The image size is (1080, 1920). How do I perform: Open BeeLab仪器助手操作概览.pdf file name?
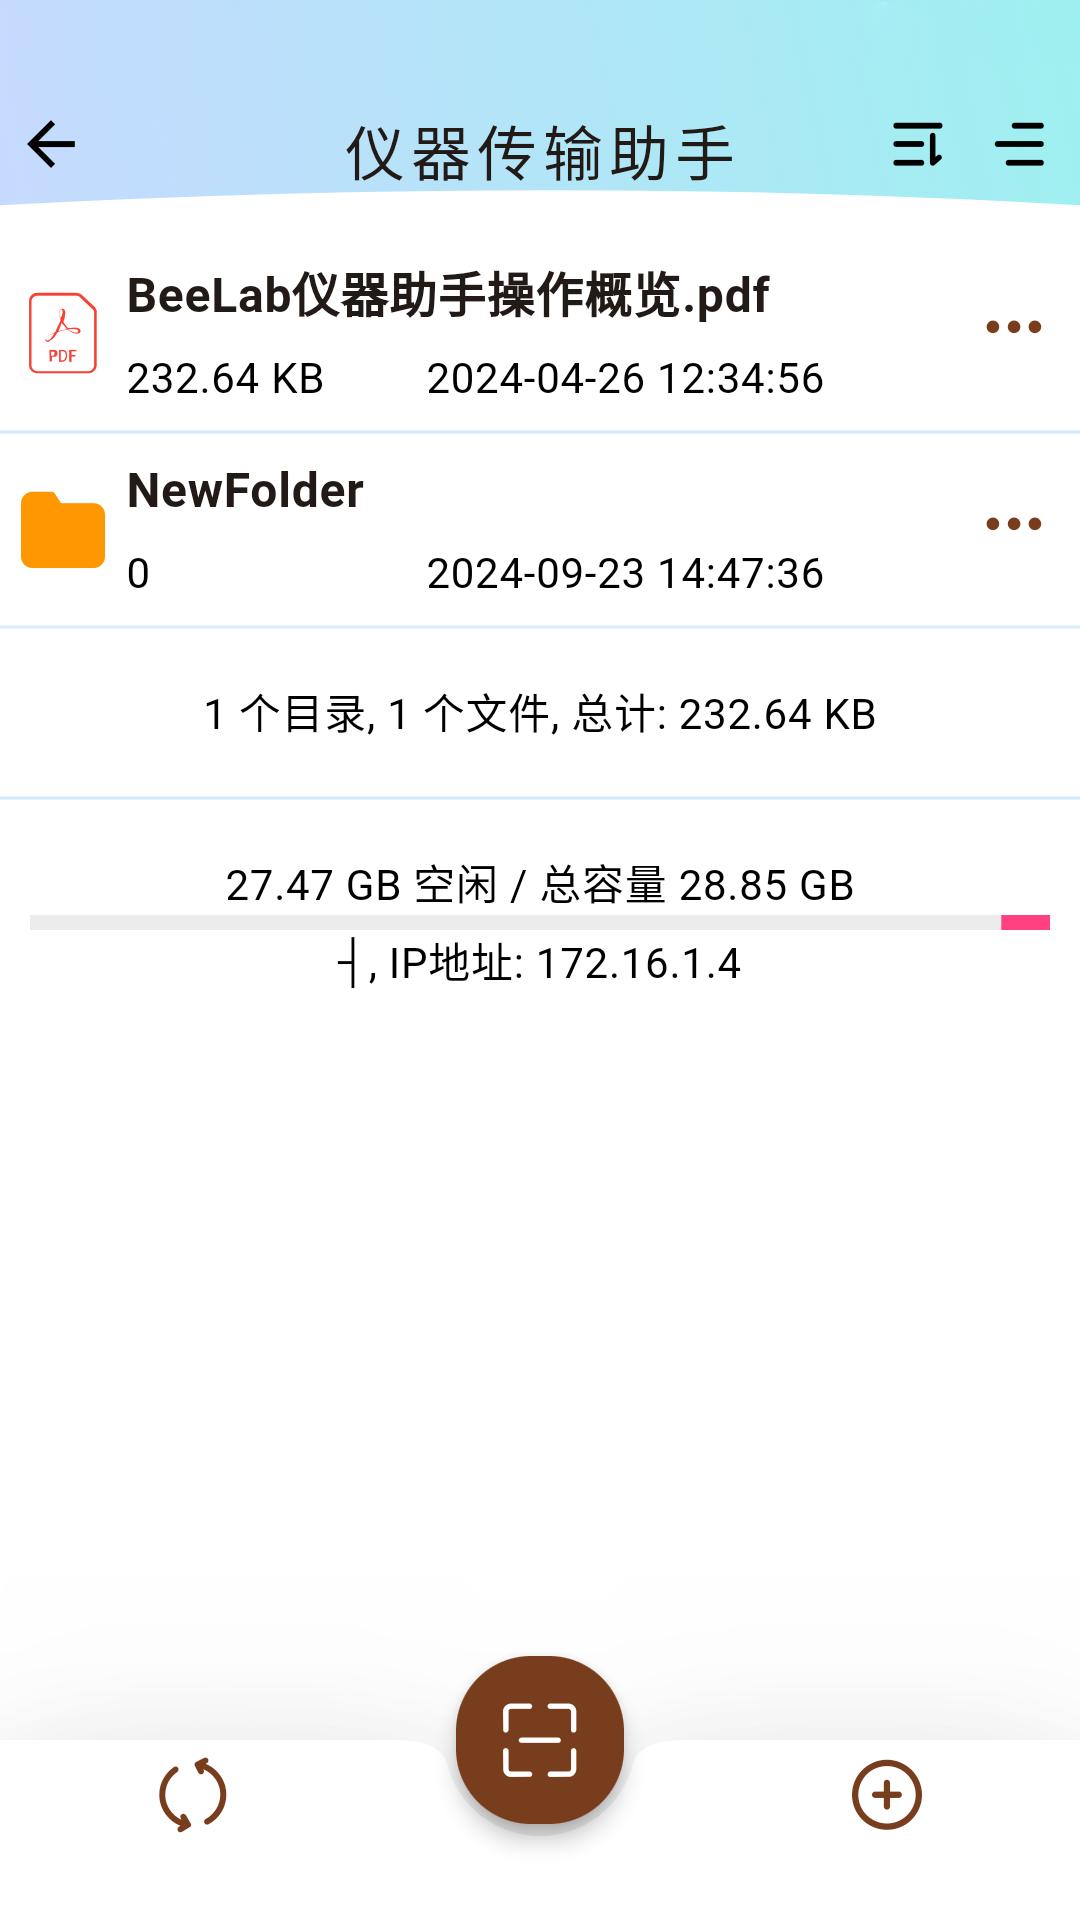[x=448, y=296]
